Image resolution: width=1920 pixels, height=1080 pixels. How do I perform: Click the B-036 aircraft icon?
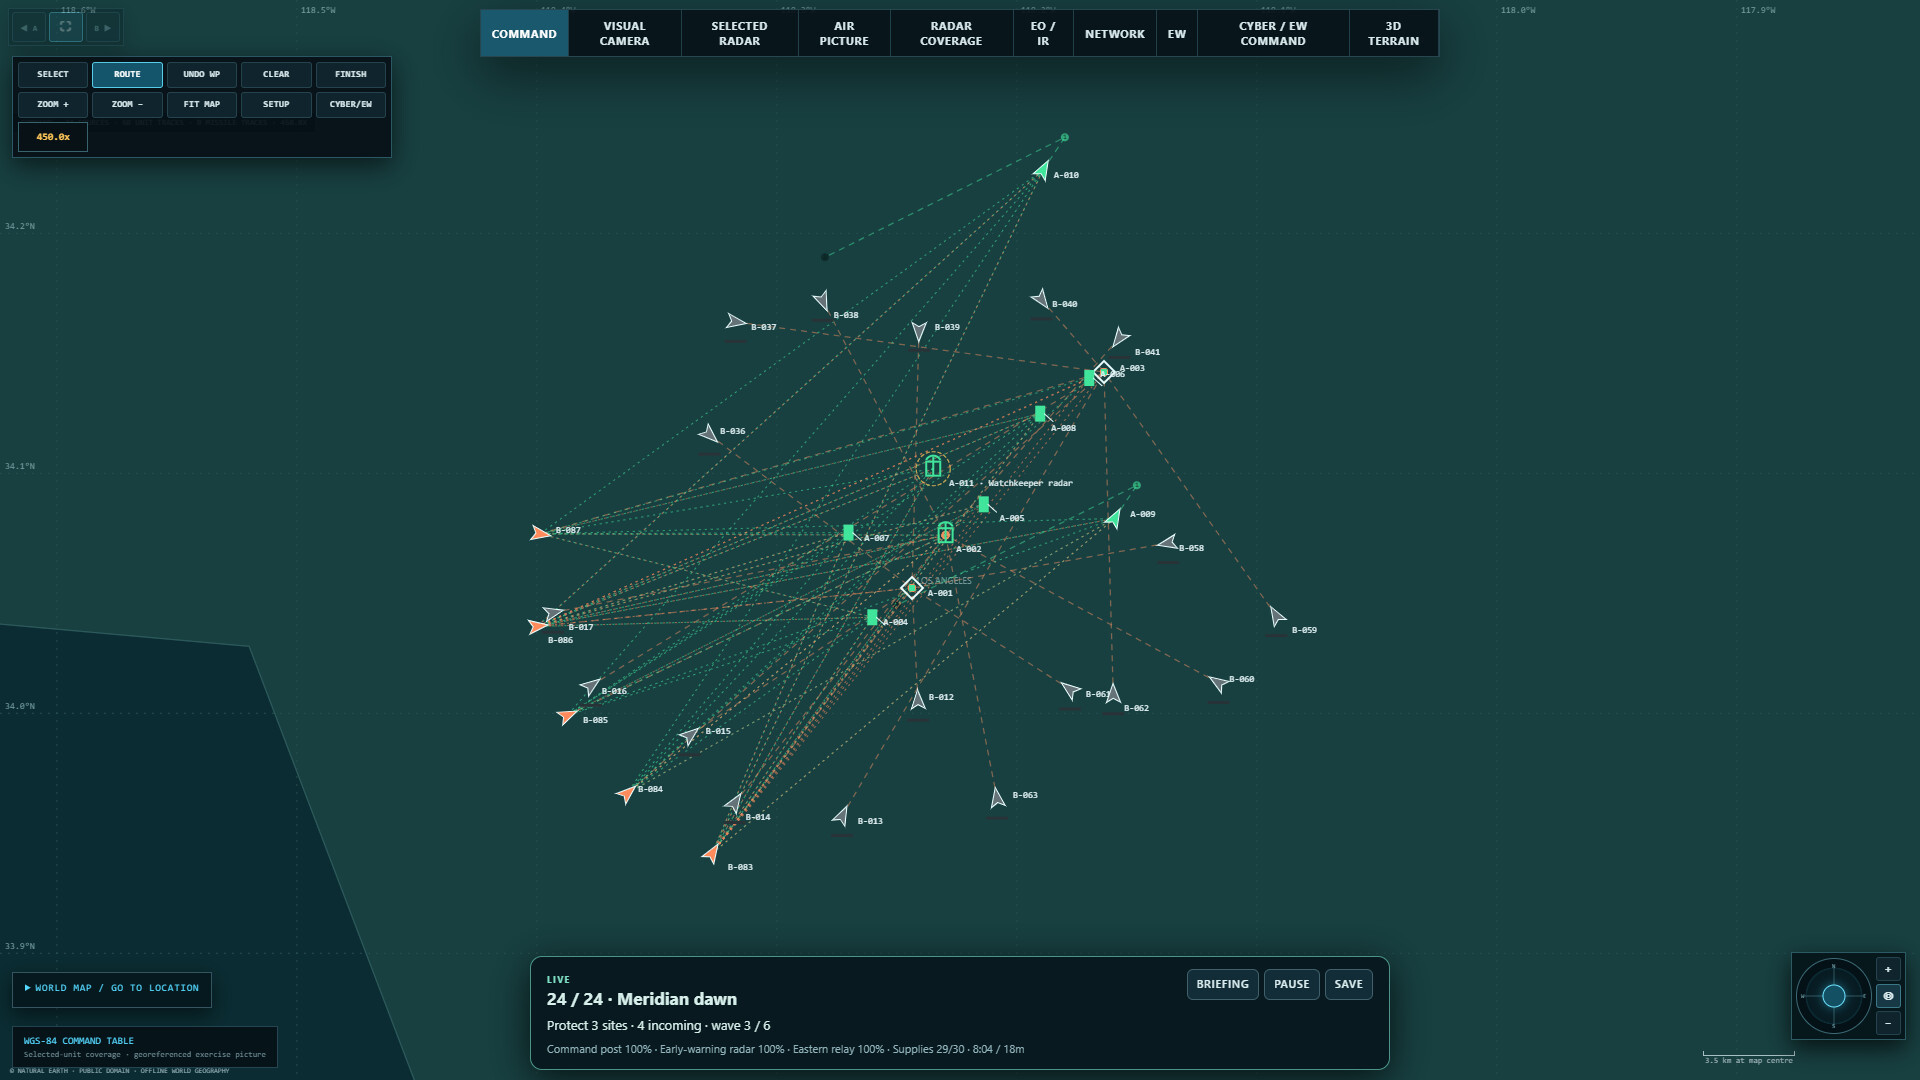(x=709, y=434)
